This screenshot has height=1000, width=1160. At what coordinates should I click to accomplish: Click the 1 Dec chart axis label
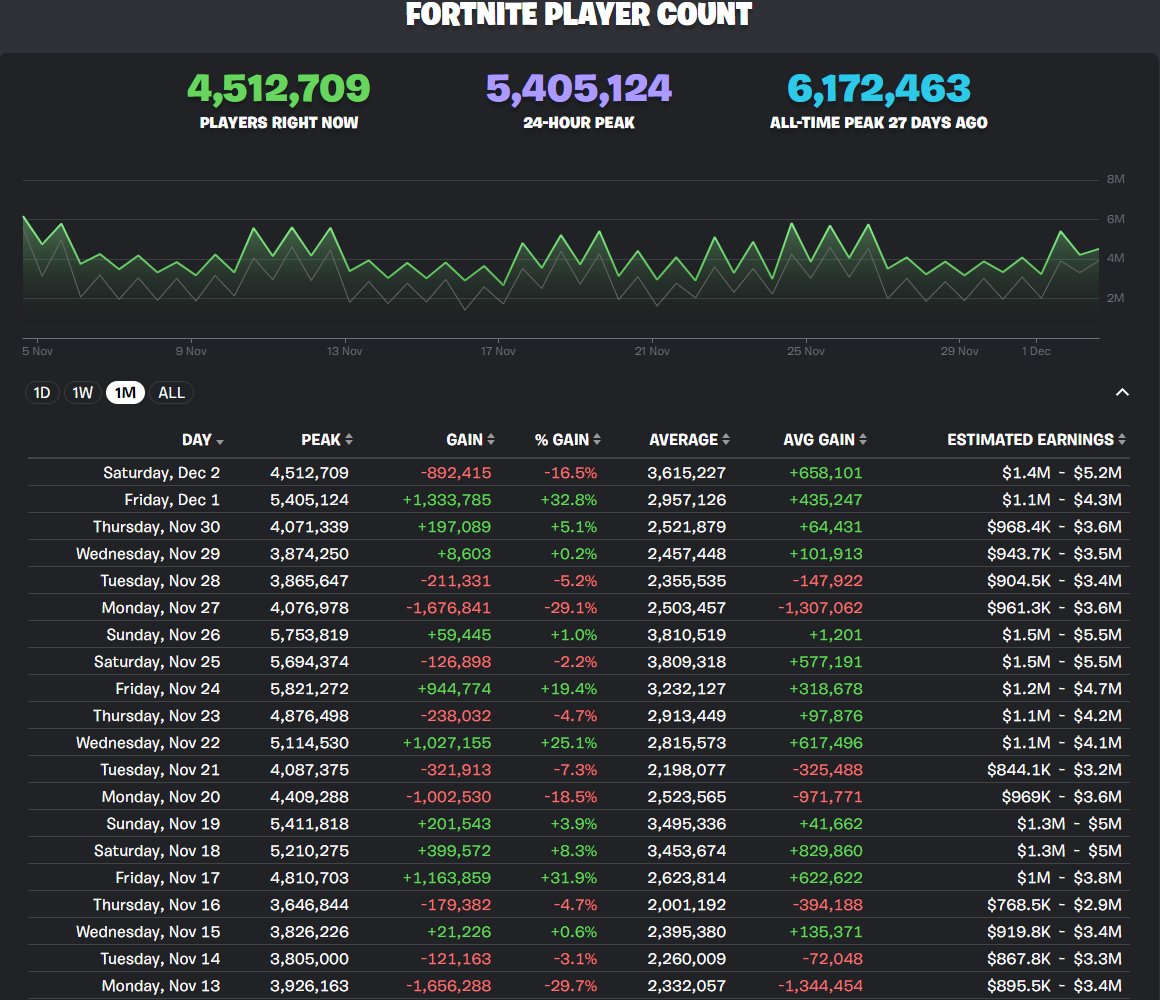(x=1036, y=351)
